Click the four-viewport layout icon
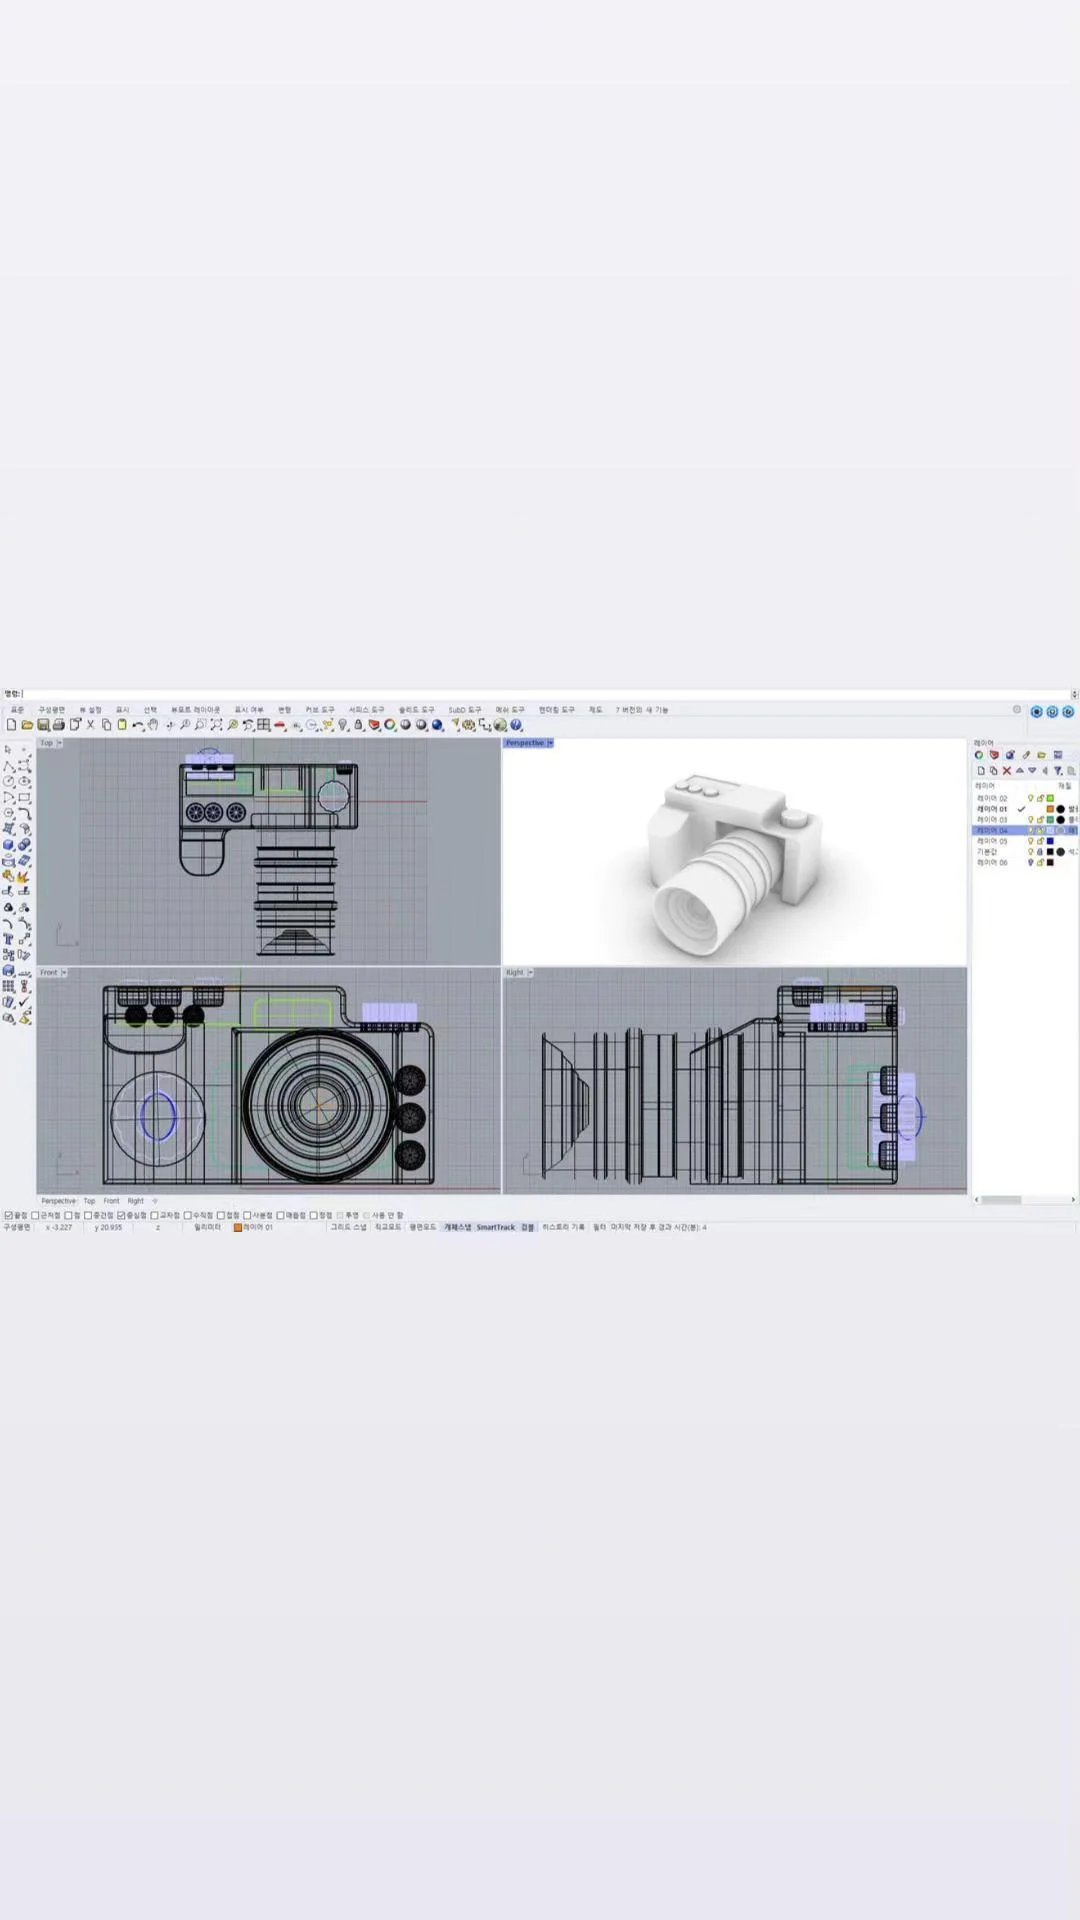The image size is (1080, 1920). (264, 725)
